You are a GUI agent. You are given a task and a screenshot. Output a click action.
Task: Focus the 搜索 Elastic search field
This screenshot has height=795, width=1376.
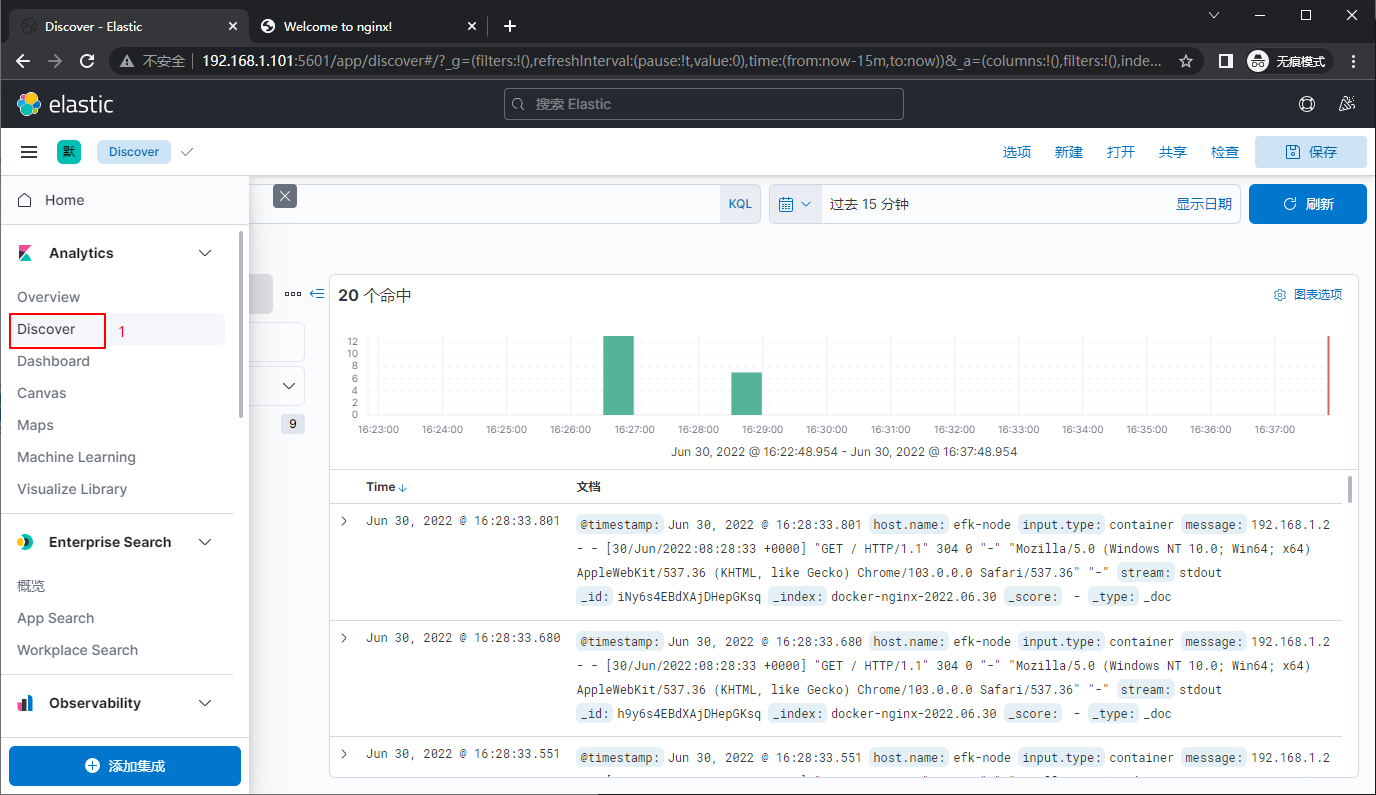[x=704, y=104]
